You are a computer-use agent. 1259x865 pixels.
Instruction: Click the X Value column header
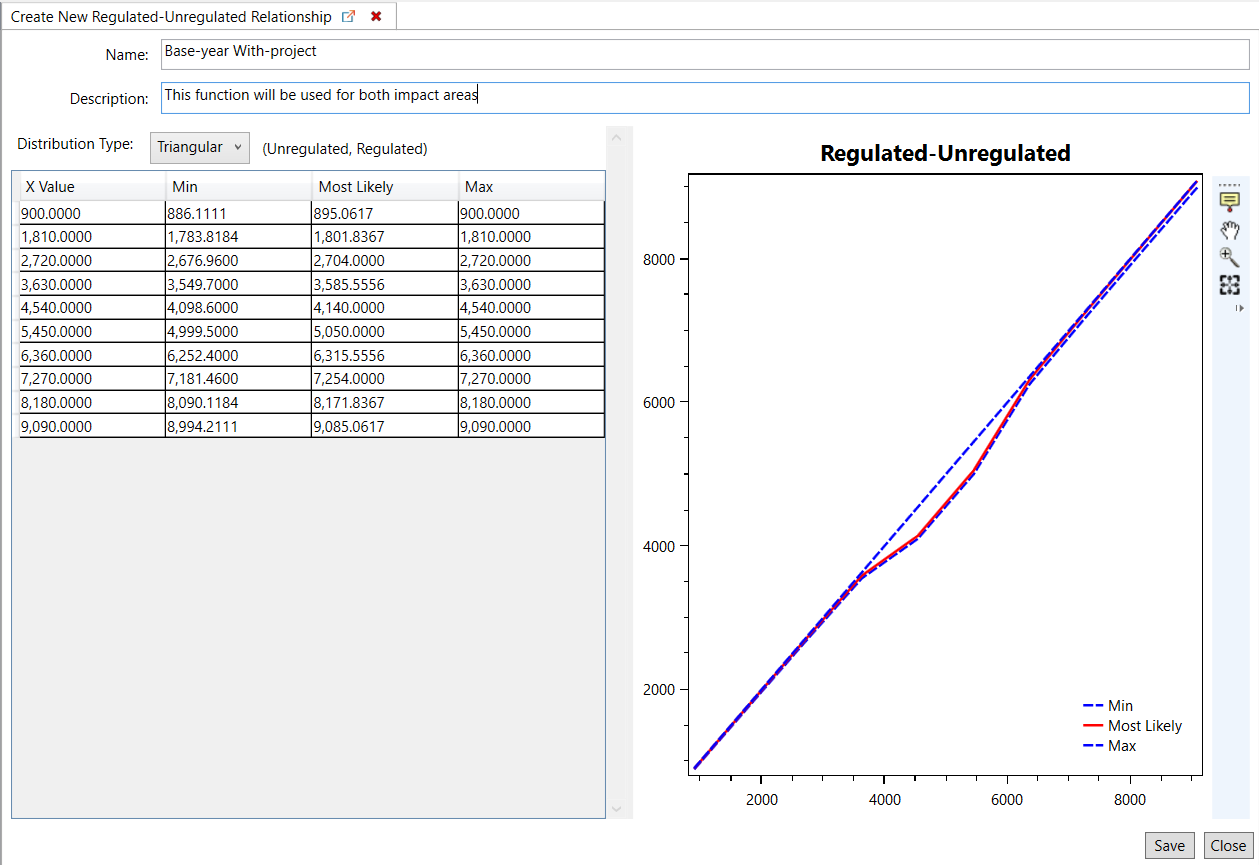pyautogui.click(x=93, y=186)
